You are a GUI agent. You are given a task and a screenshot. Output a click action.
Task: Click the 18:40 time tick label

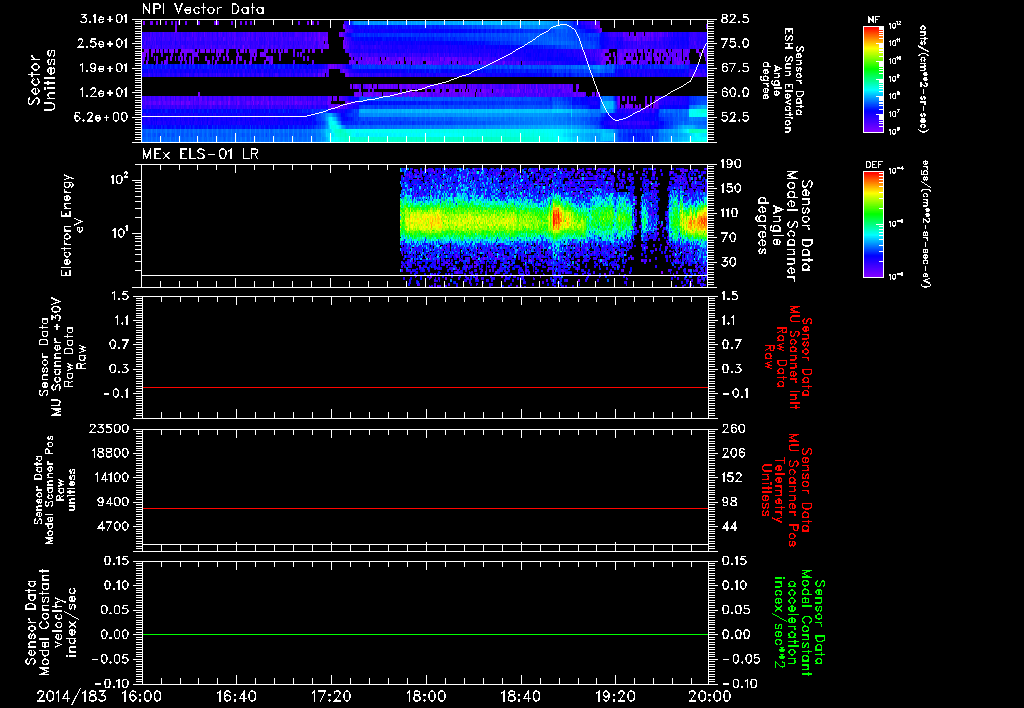[520, 696]
